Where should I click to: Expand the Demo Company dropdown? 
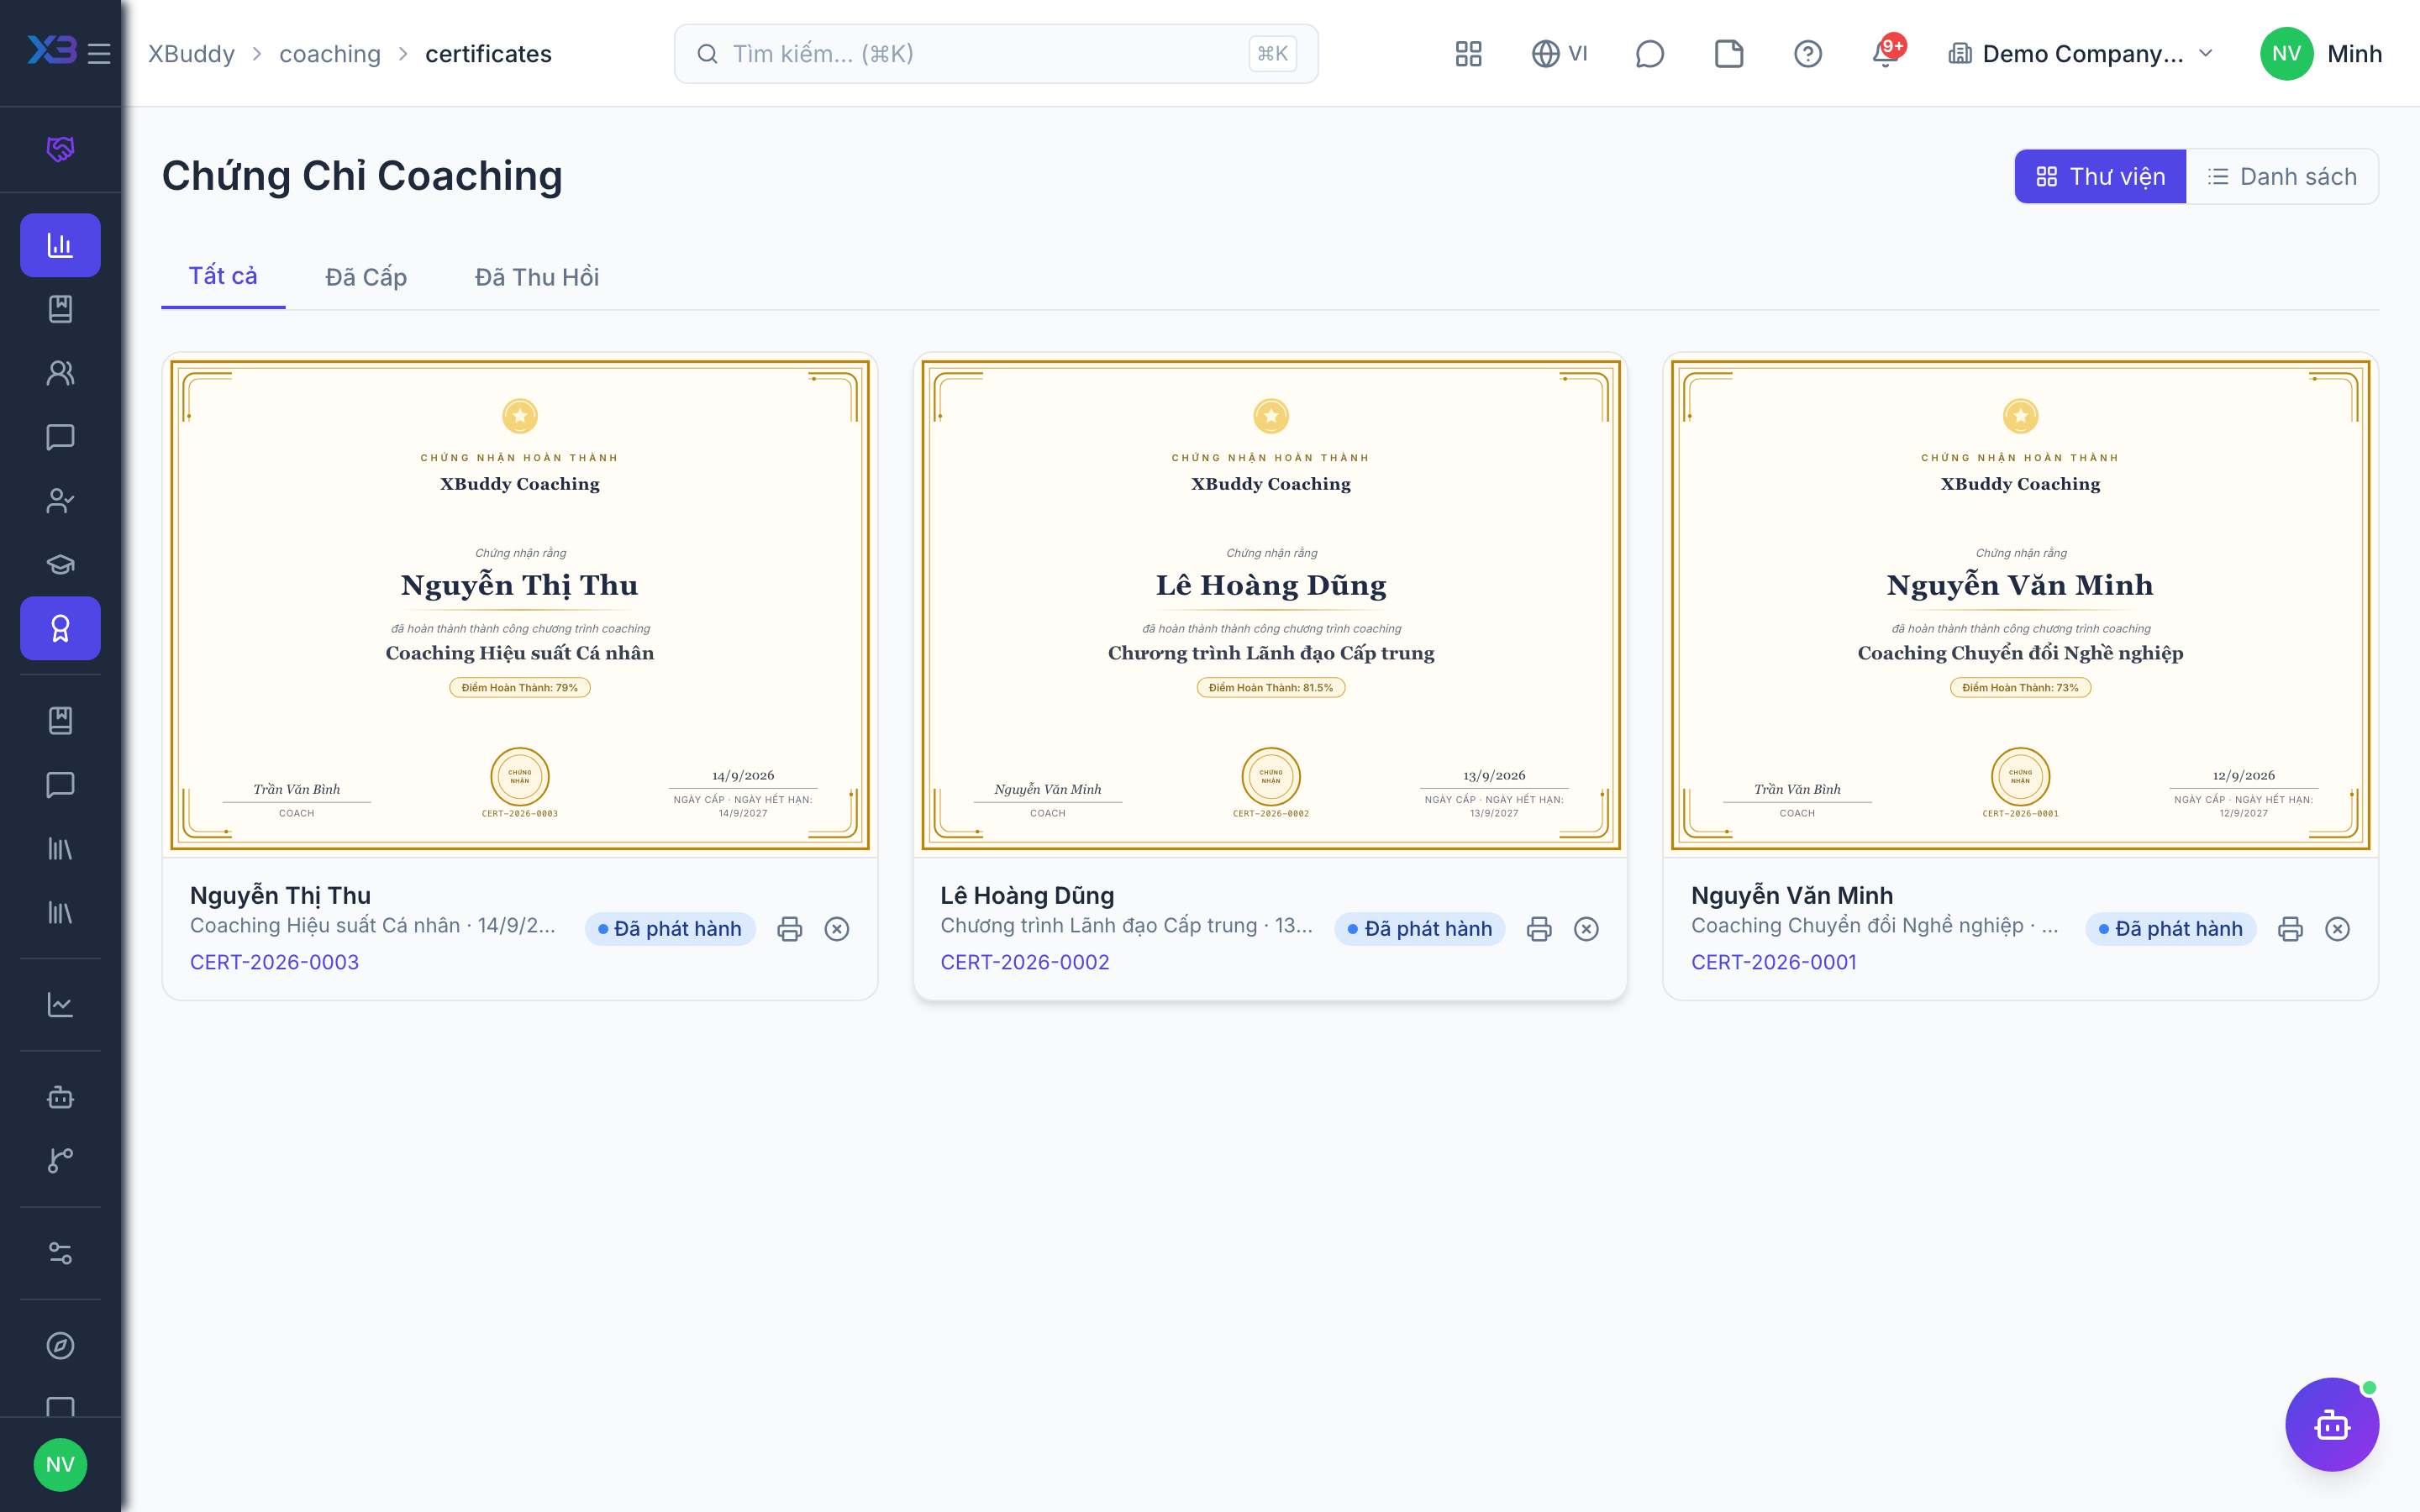point(2082,54)
